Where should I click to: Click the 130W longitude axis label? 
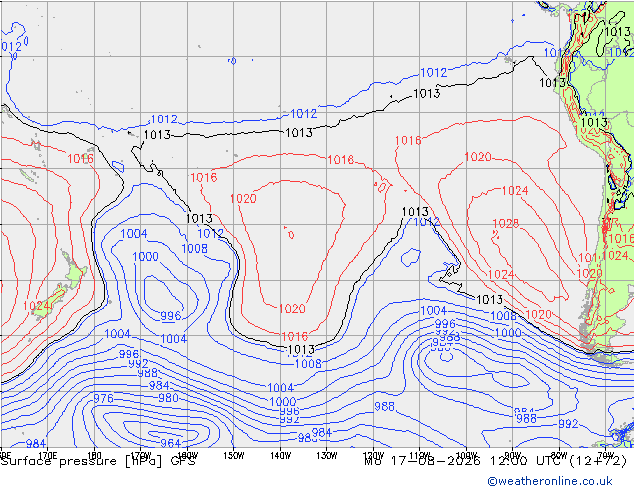click(x=327, y=456)
